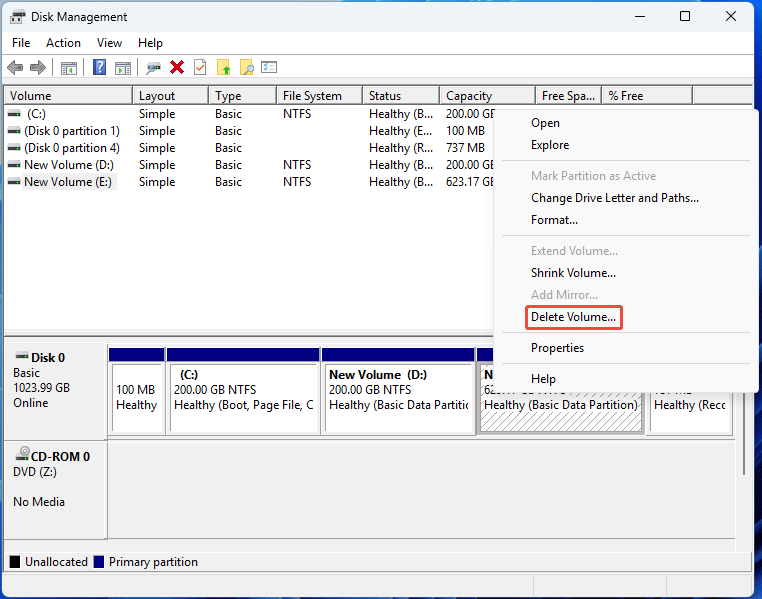762x599 pixels.
Task: Choose Open from the context menu
Action: pos(545,123)
